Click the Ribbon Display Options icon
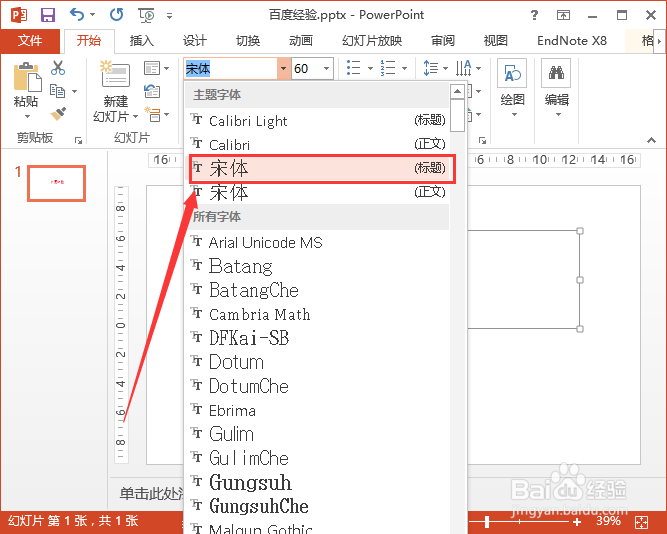This screenshot has width=667, height=534. (x=563, y=16)
